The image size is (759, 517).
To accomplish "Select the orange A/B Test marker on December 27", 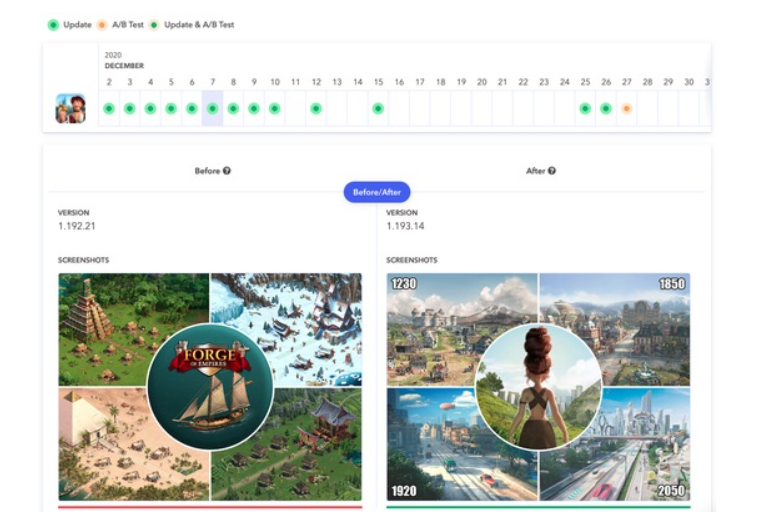I will click(x=626, y=108).
